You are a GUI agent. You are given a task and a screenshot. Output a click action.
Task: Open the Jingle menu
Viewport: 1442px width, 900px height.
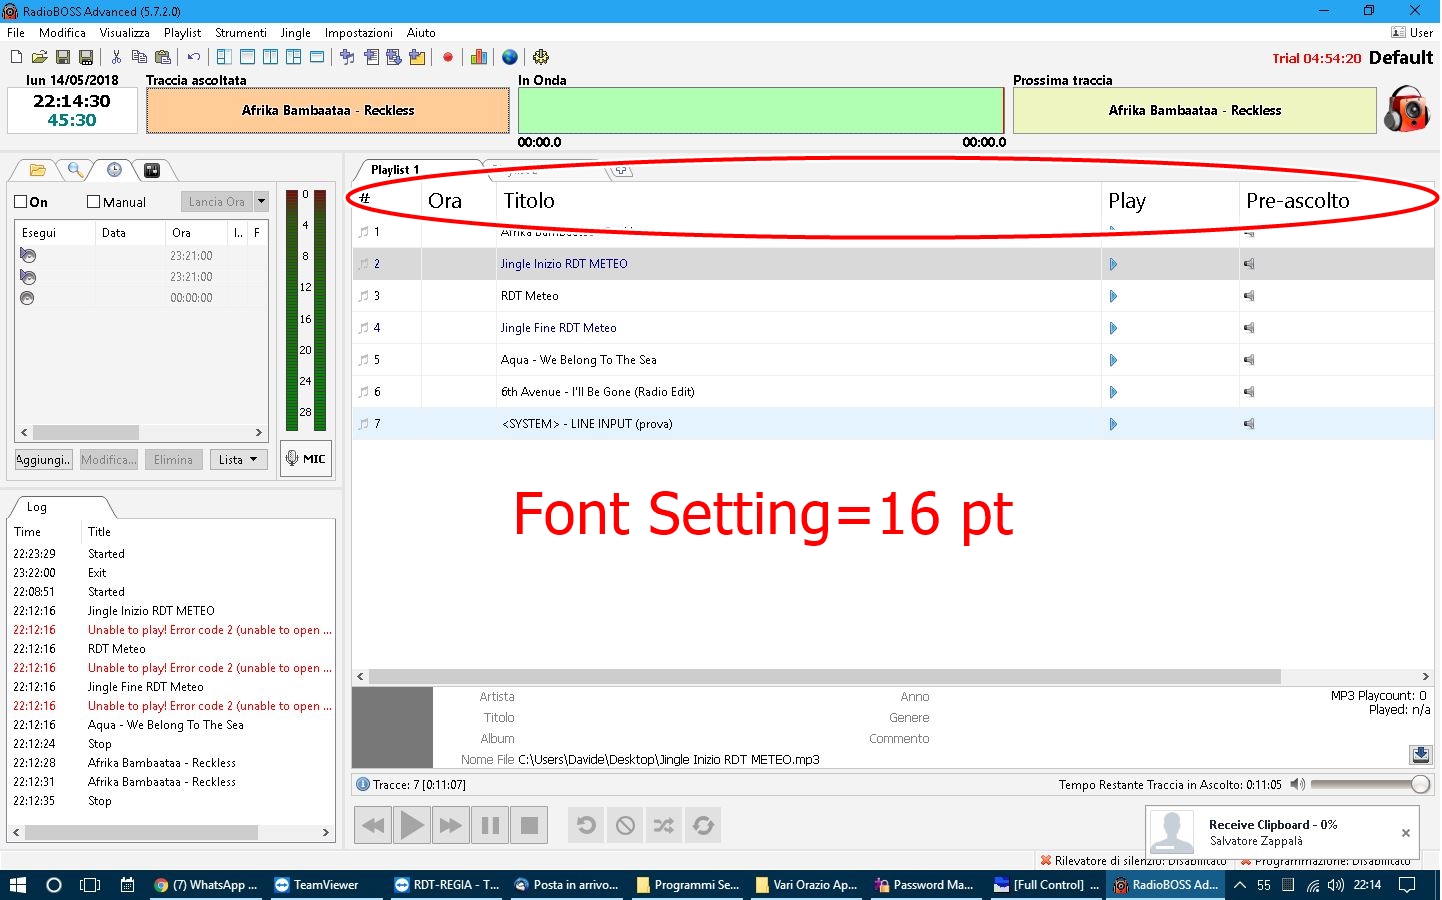pyautogui.click(x=296, y=33)
